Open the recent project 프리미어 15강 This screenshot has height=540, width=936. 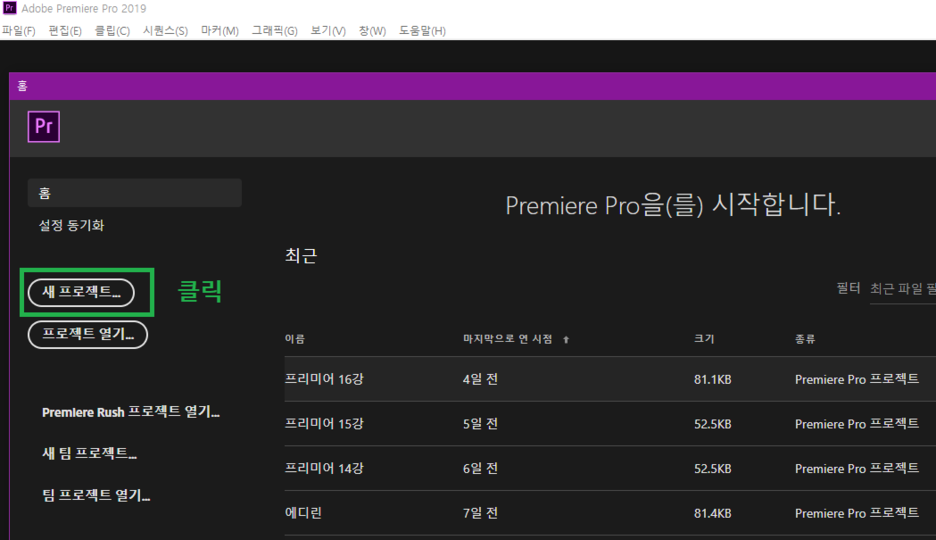coord(324,424)
